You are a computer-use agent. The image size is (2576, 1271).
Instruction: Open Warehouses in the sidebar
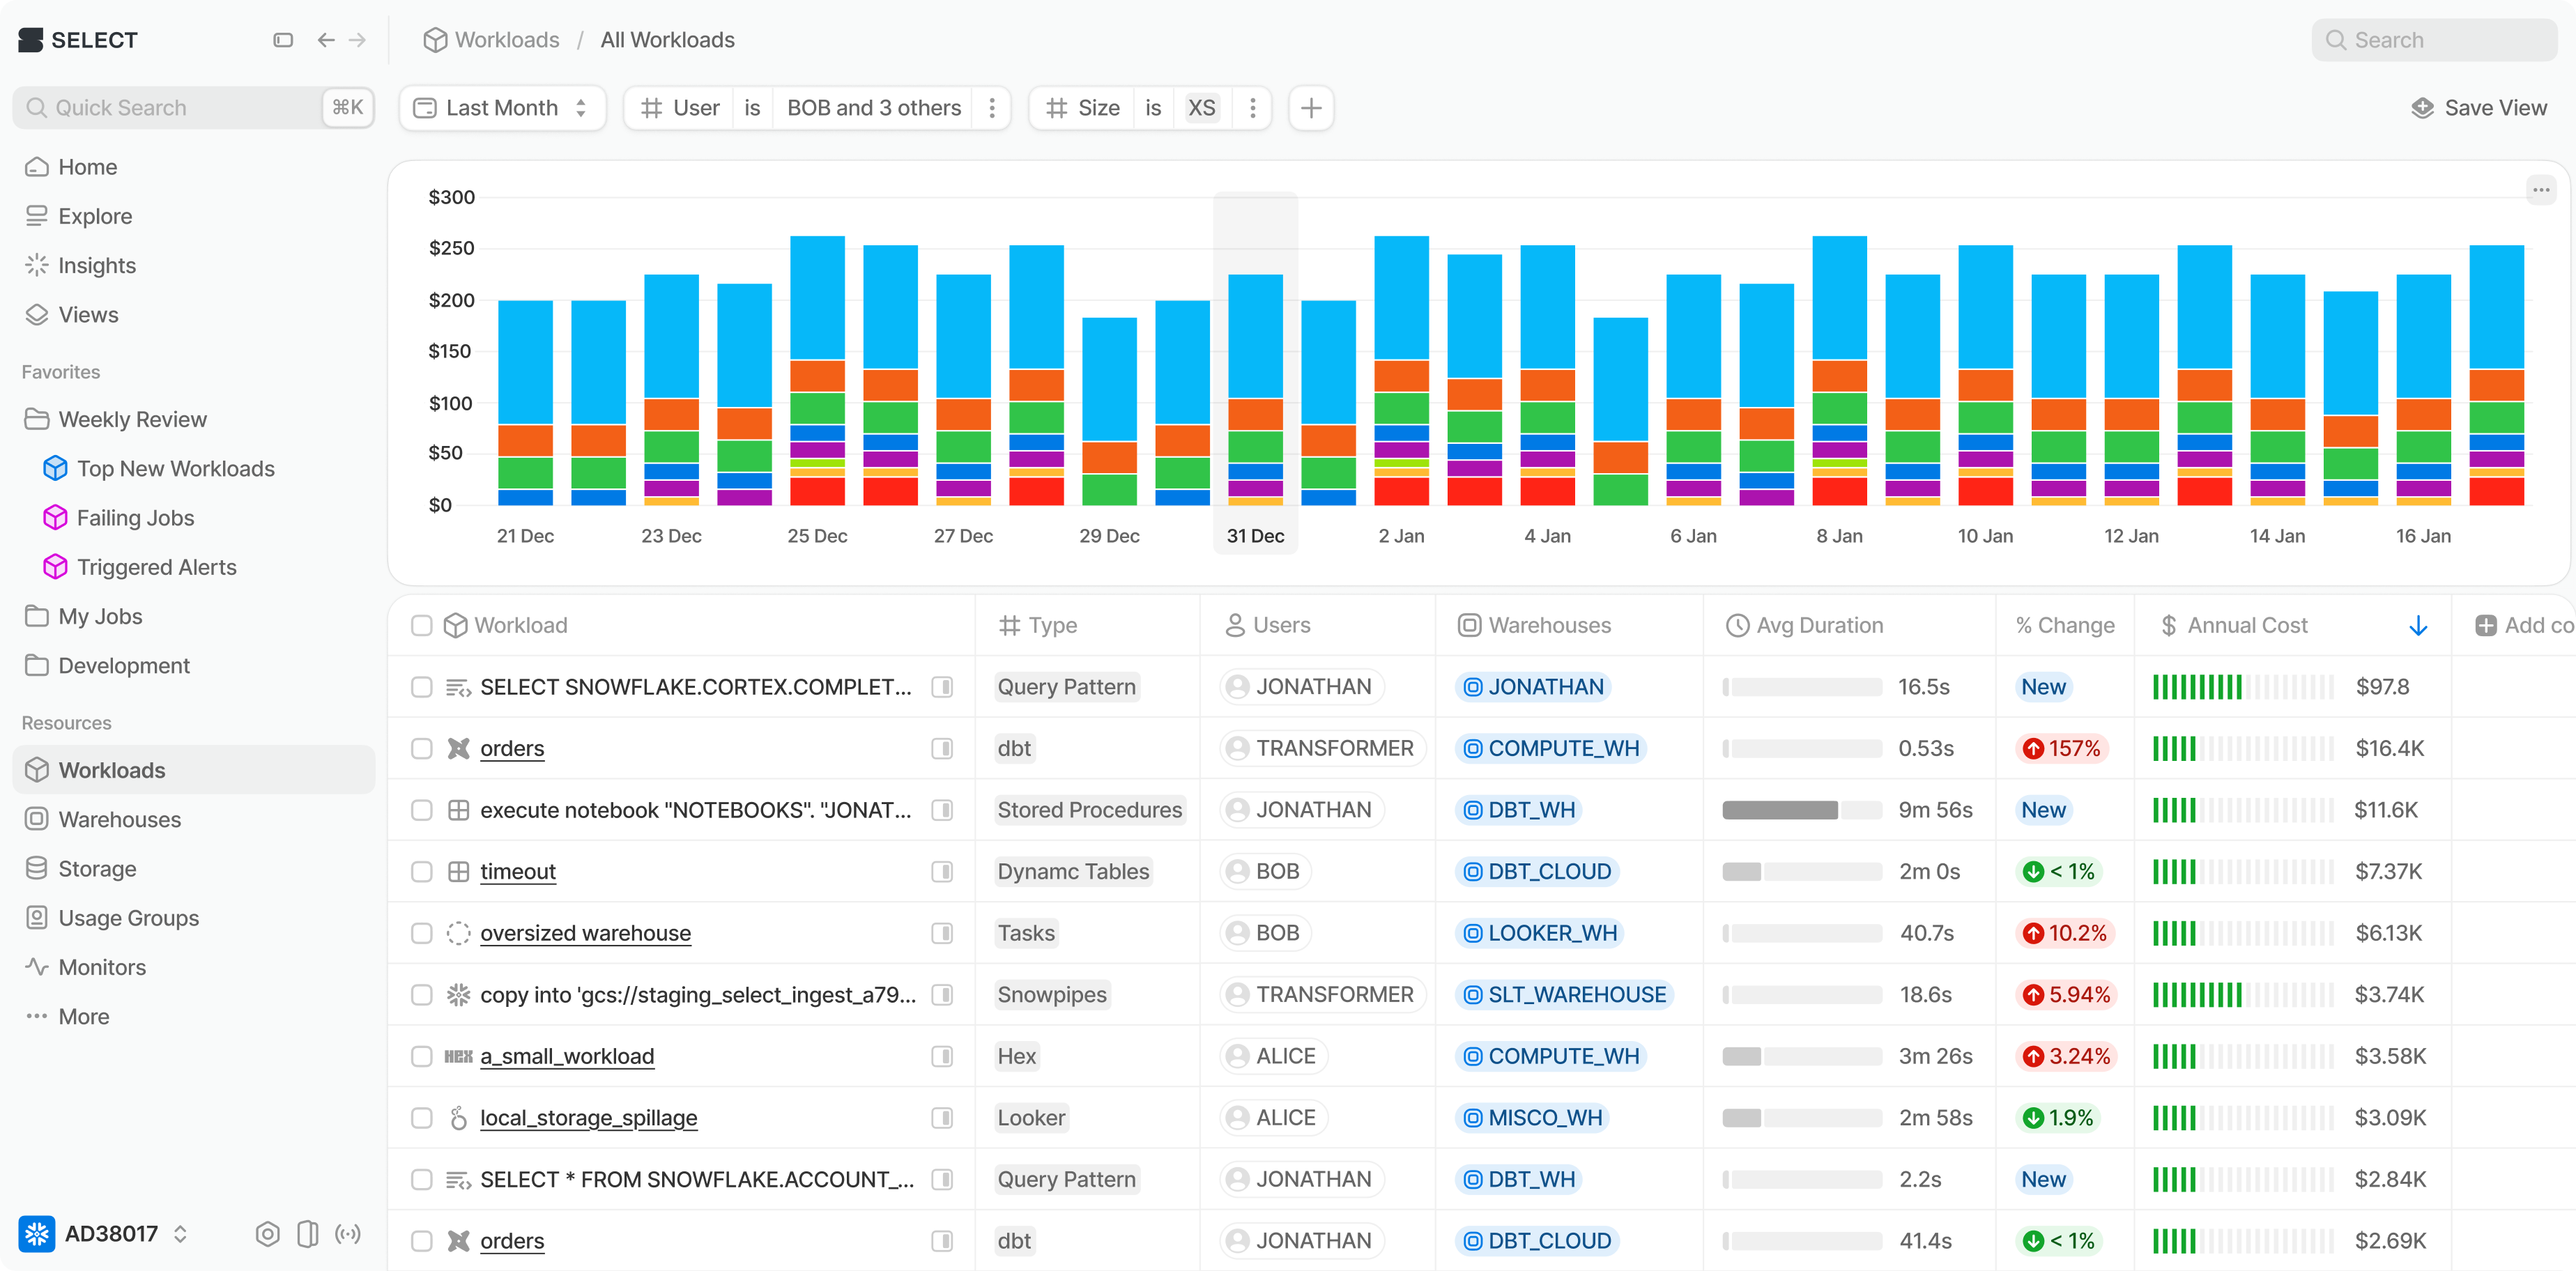point(119,819)
